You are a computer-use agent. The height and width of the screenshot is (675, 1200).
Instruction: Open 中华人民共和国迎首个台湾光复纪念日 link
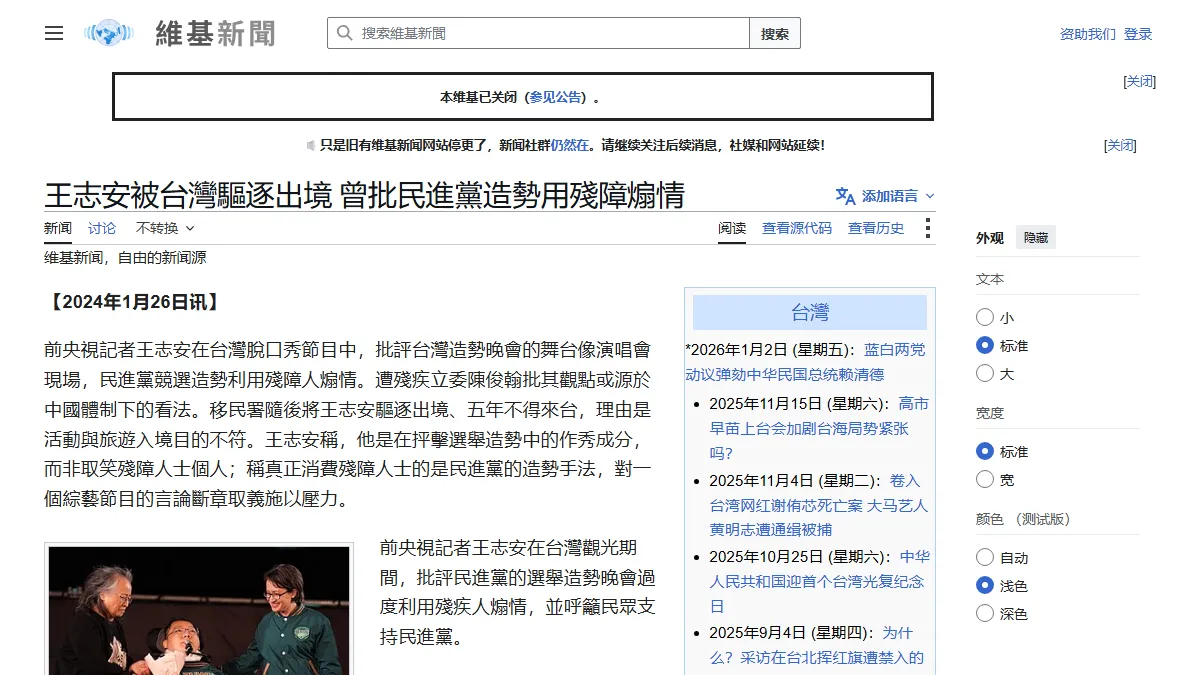[818, 581]
